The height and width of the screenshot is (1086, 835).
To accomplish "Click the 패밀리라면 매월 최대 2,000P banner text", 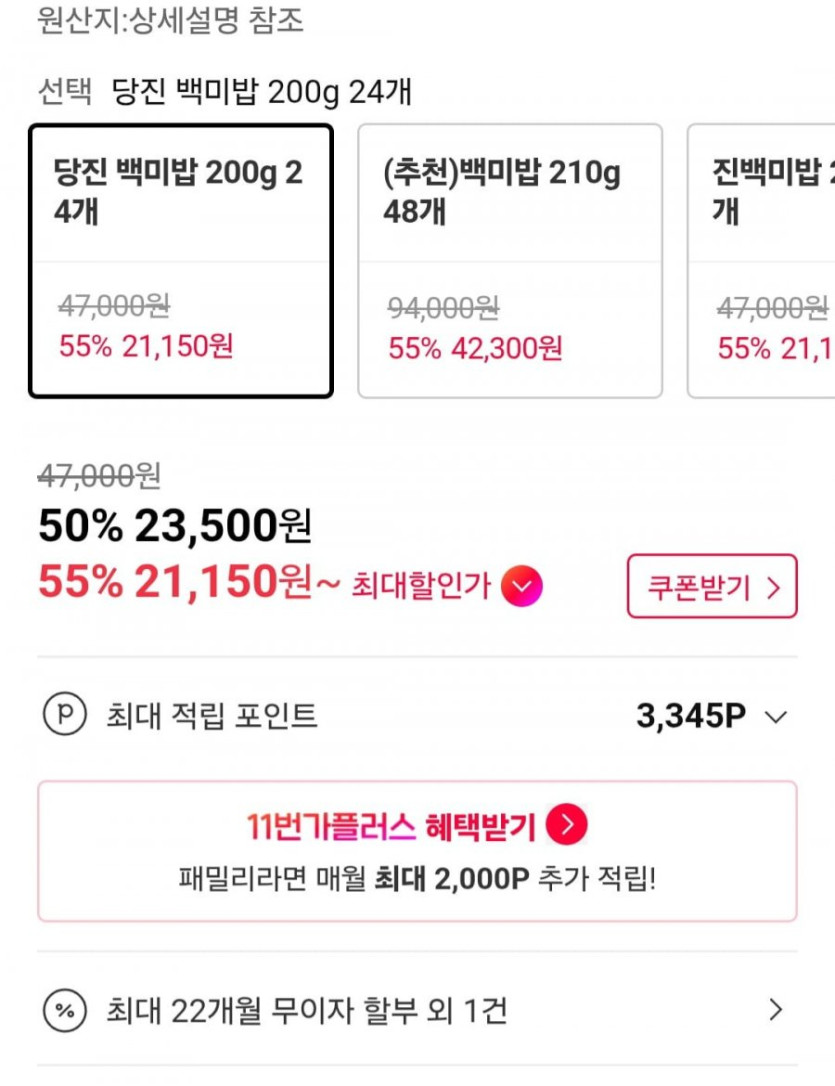I will [x=417, y=879].
